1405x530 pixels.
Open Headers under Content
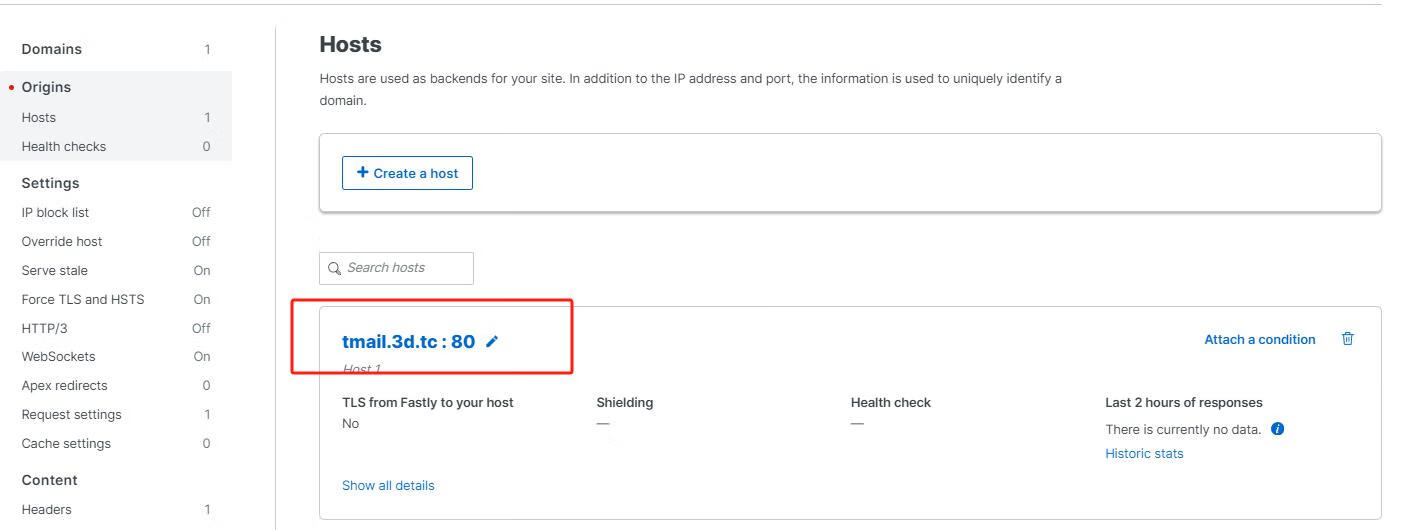[x=46, y=509]
